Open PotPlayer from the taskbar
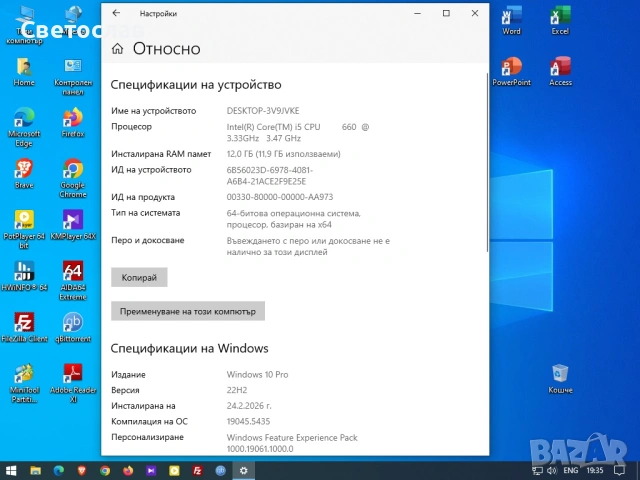Viewport: 640px width, 480px height. tap(174, 471)
